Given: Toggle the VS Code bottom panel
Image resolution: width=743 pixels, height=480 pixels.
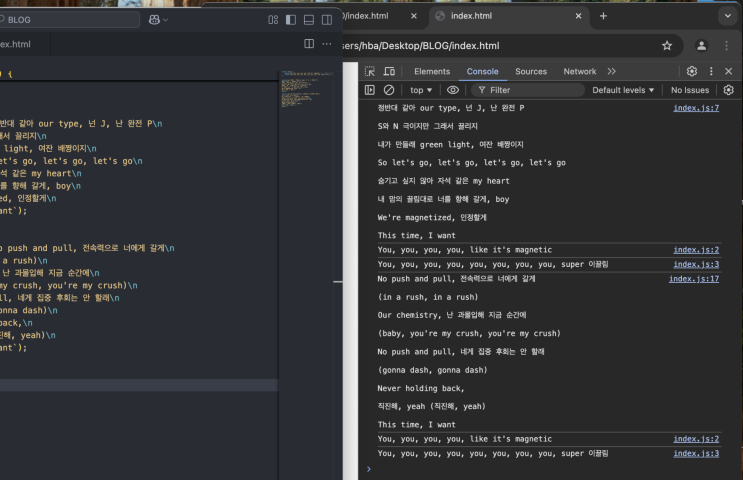Looking at the screenshot, I should tap(309, 20).
